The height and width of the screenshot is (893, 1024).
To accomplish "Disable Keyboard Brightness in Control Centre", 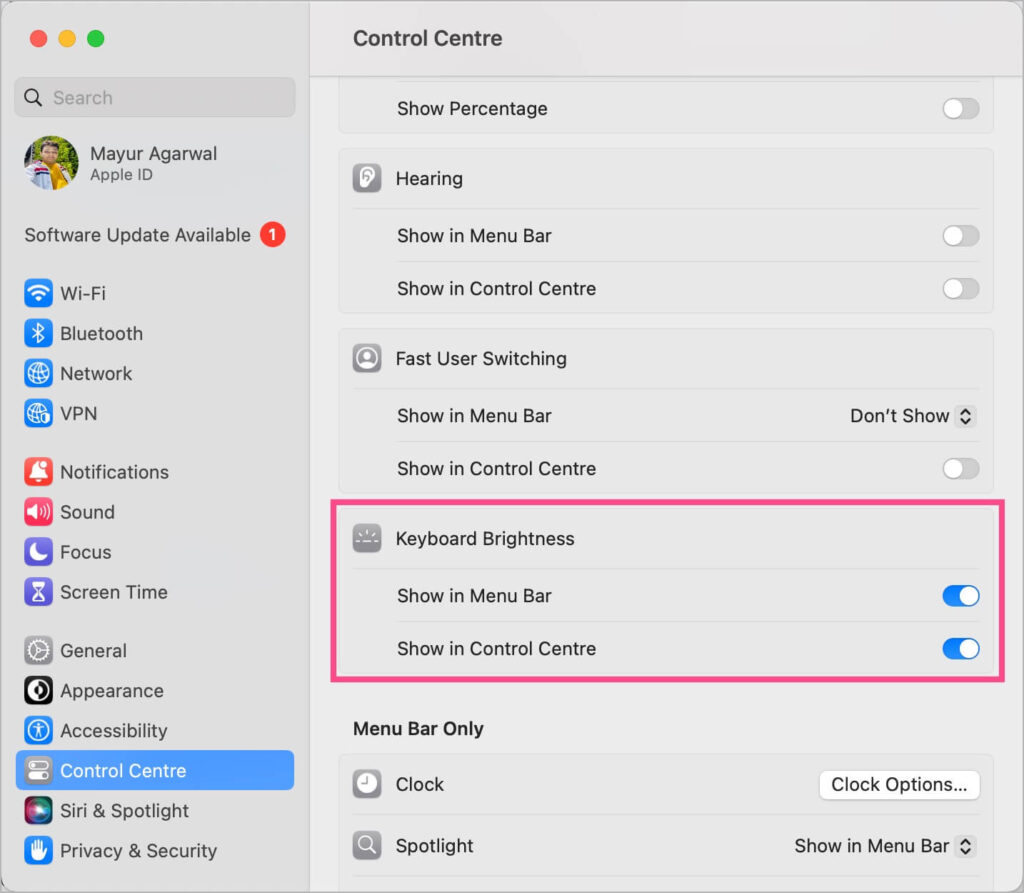I will pyautogui.click(x=959, y=649).
